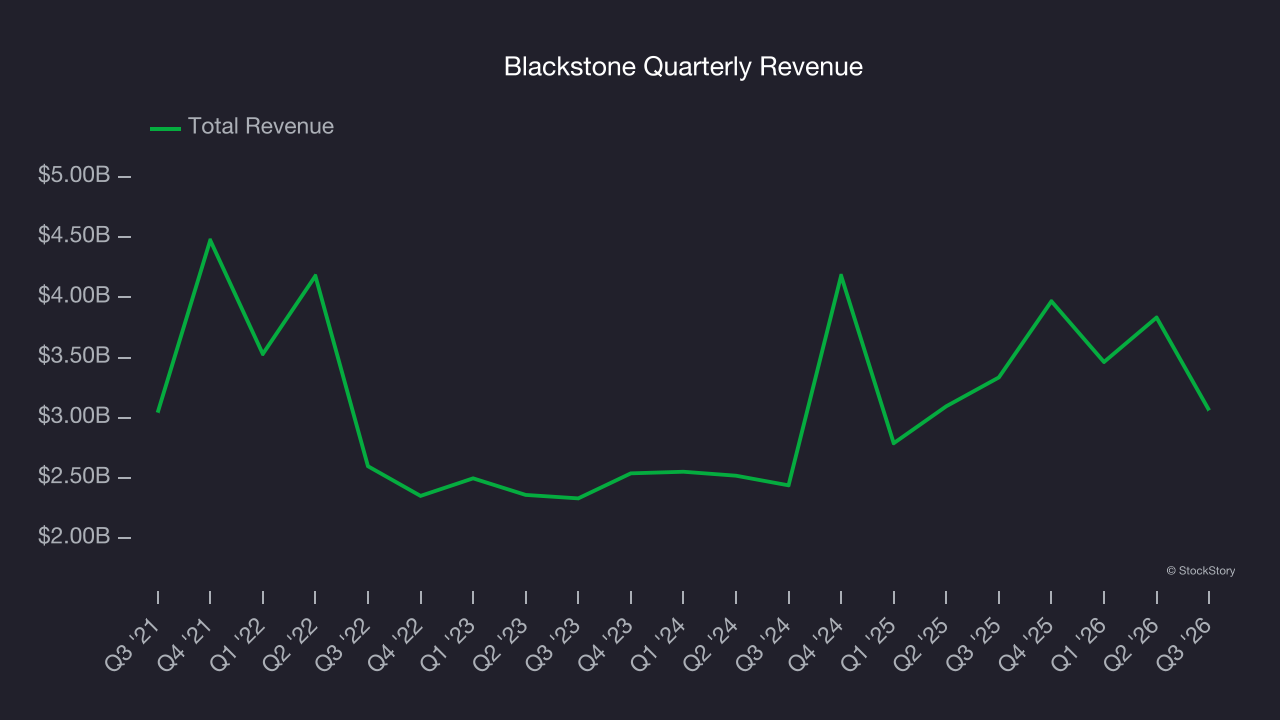1280x720 pixels.
Task: Click the "Q3 '26" x-axis label
Action: tap(1185, 643)
